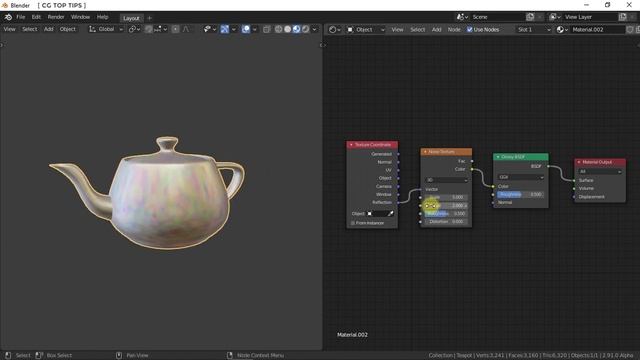The image size is (640, 360).
Task: Collapse the Material Output node
Action: pos(579,162)
